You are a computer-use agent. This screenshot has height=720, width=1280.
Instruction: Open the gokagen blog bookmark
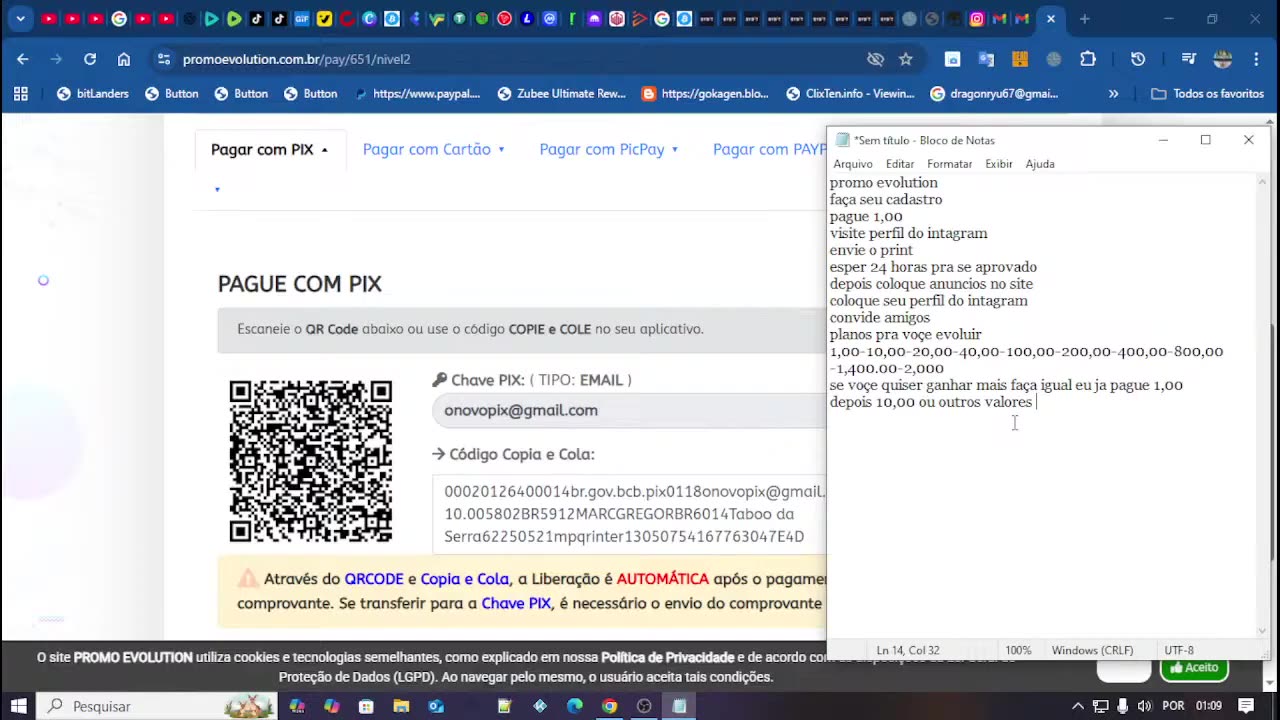pos(705,94)
